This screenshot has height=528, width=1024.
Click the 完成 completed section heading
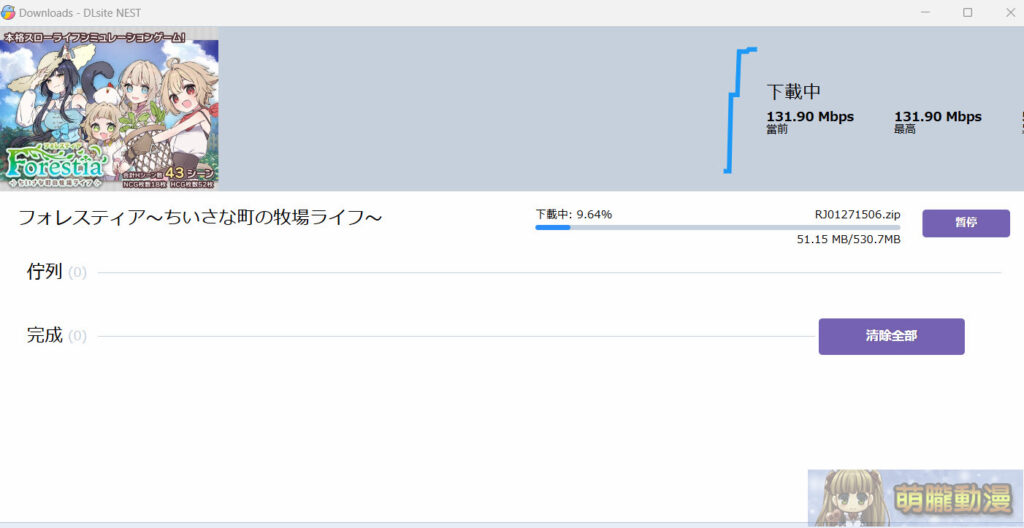pyautogui.click(x=44, y=336)
